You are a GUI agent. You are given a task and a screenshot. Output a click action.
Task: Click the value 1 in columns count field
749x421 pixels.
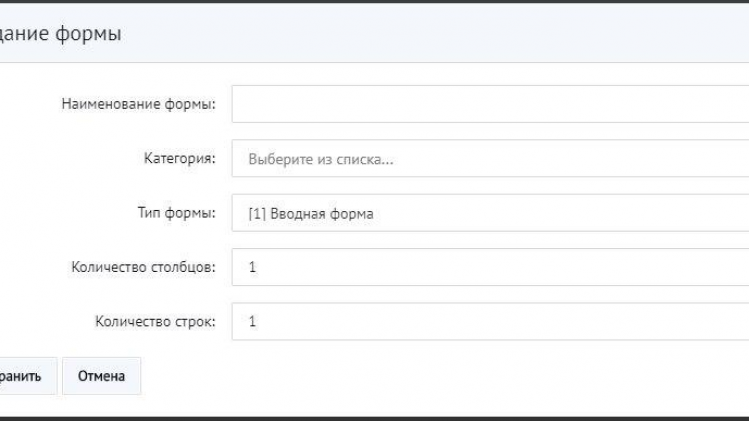pos(253,267)
